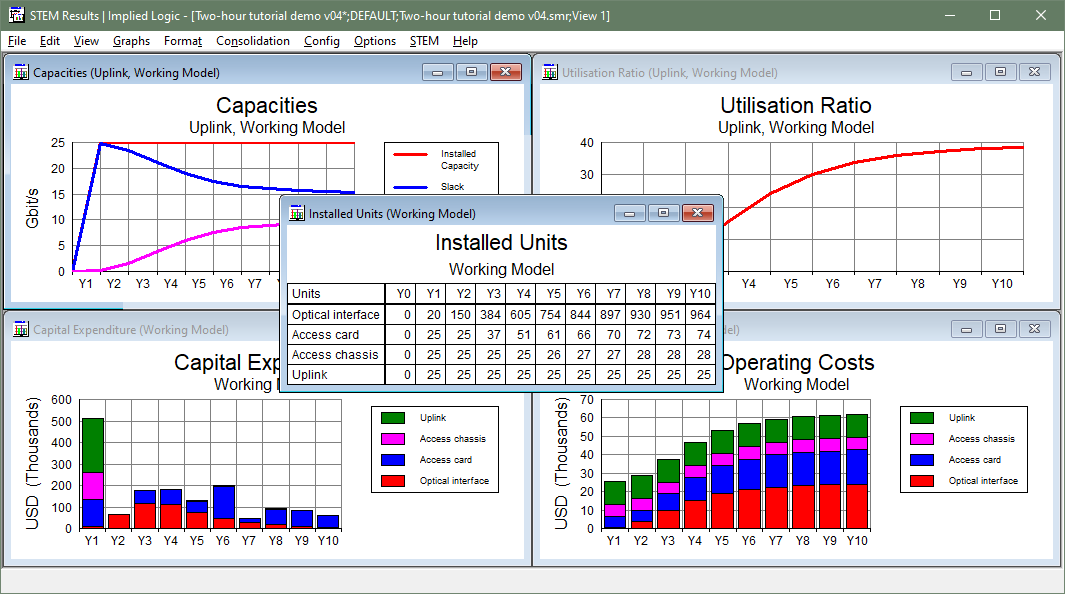
Task: Click the Capacities window chart icon
Action: point(21,72)
